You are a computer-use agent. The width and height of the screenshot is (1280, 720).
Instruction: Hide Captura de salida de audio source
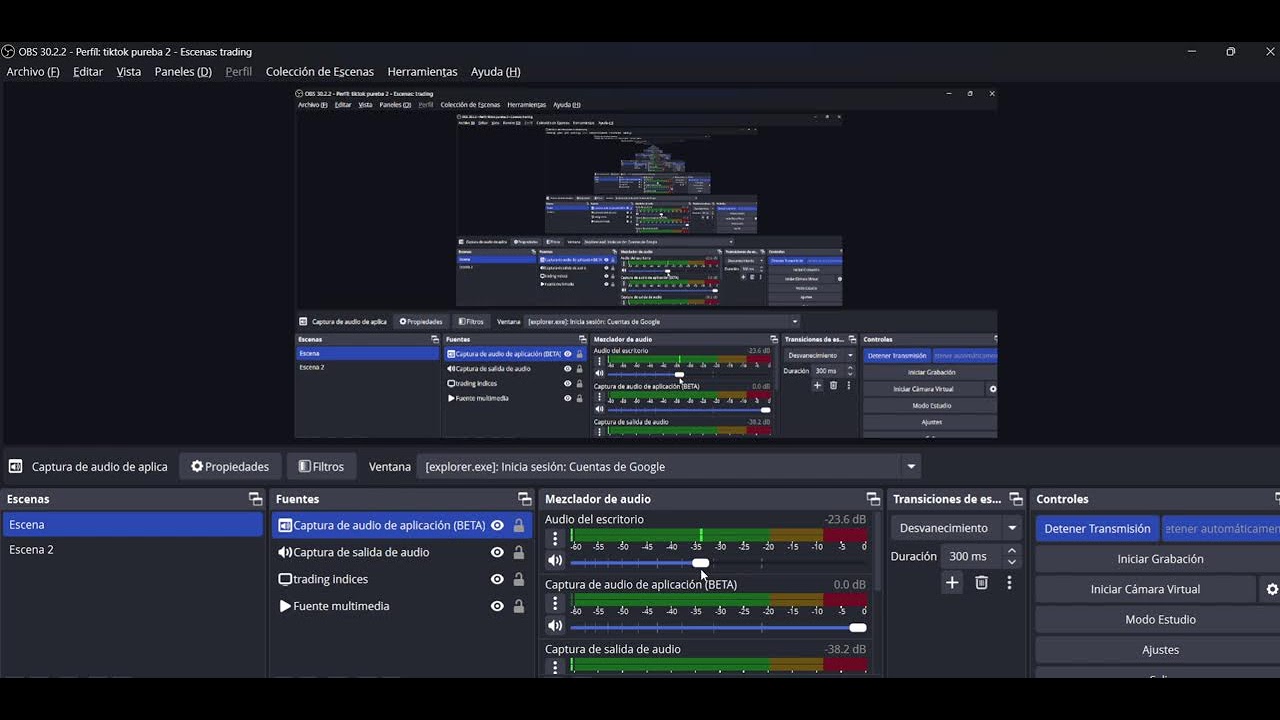point(497,552)
